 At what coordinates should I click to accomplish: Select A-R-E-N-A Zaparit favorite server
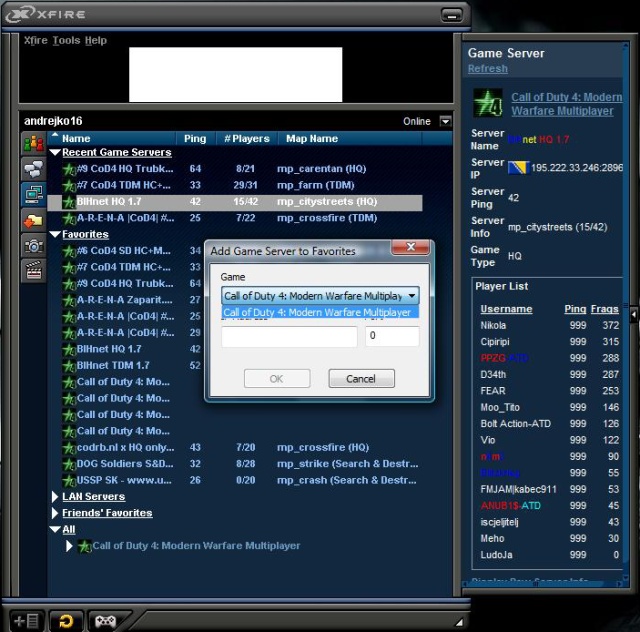(126, 300)
